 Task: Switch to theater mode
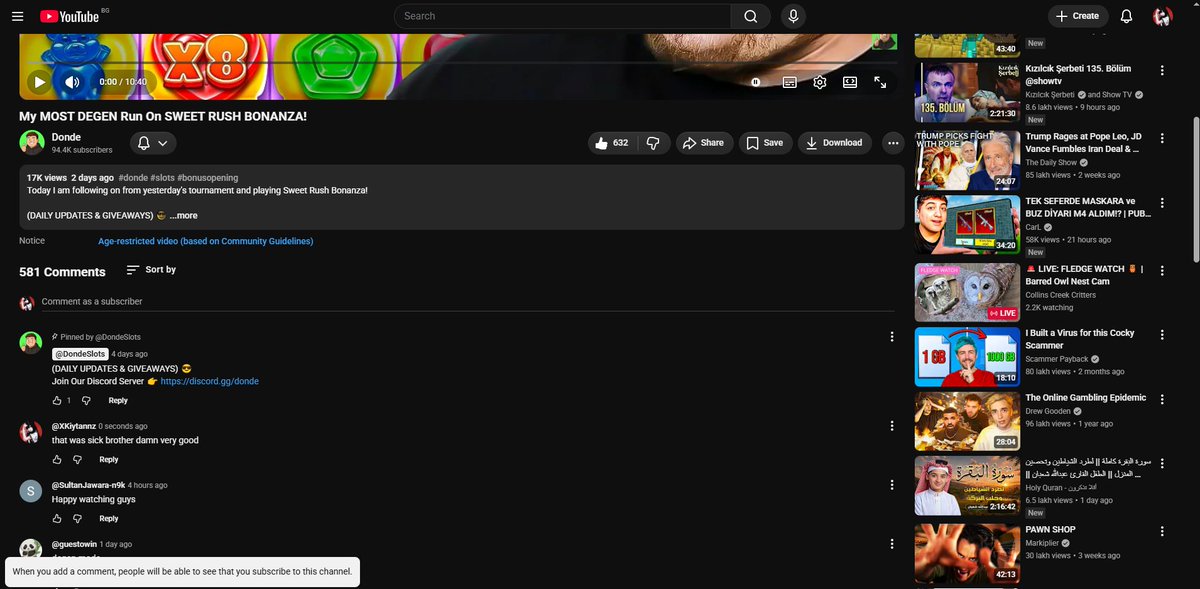point(849,83)
